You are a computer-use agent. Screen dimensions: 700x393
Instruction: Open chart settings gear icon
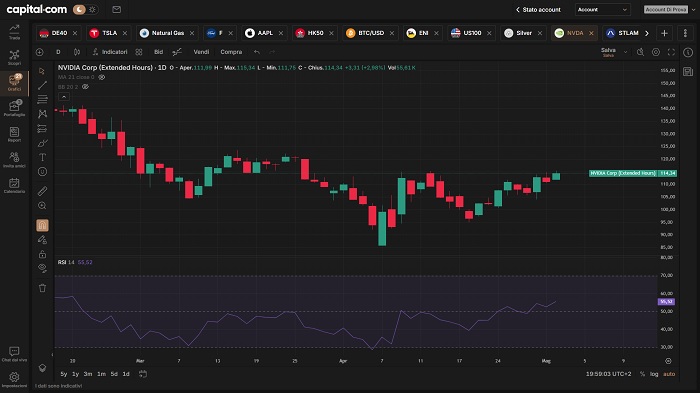coord(656,52)
